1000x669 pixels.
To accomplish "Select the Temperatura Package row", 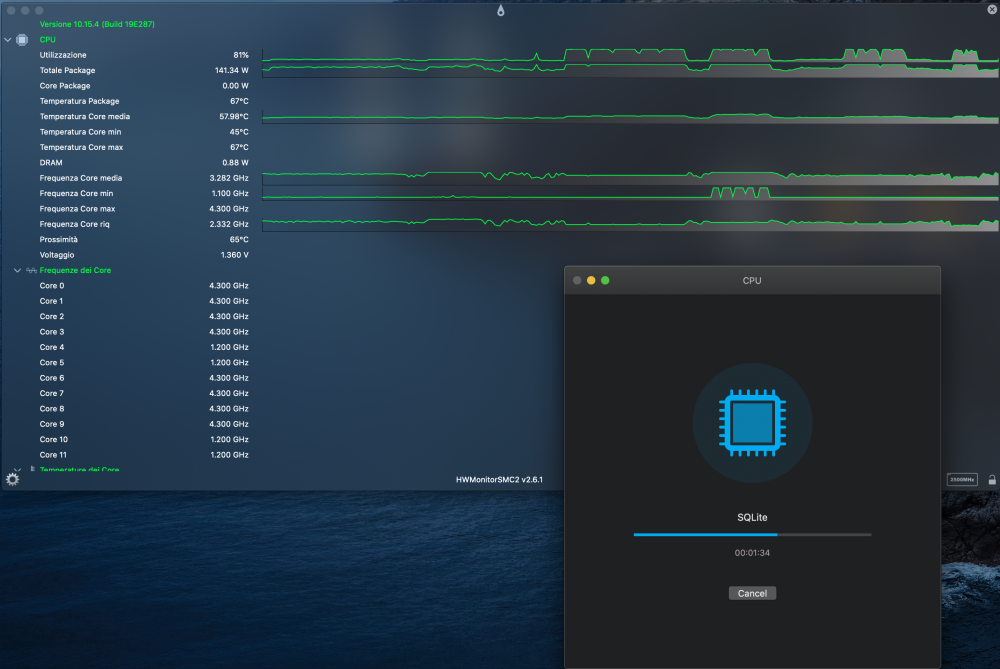I will tap(143, 101).
